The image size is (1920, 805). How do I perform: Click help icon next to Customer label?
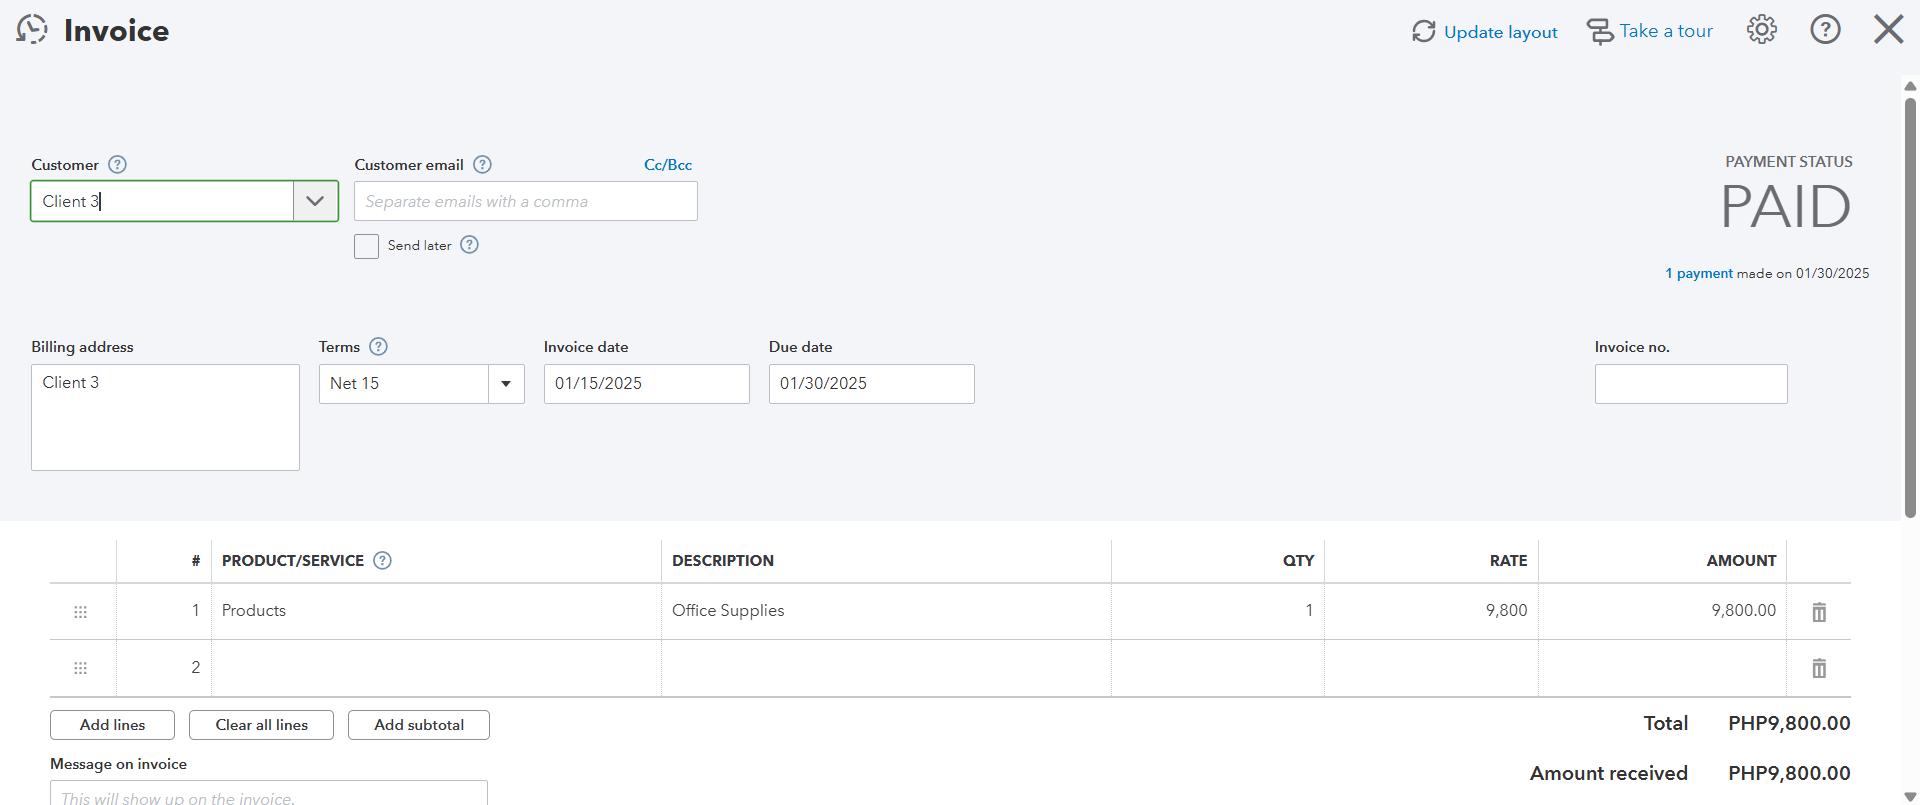point(117,165)
